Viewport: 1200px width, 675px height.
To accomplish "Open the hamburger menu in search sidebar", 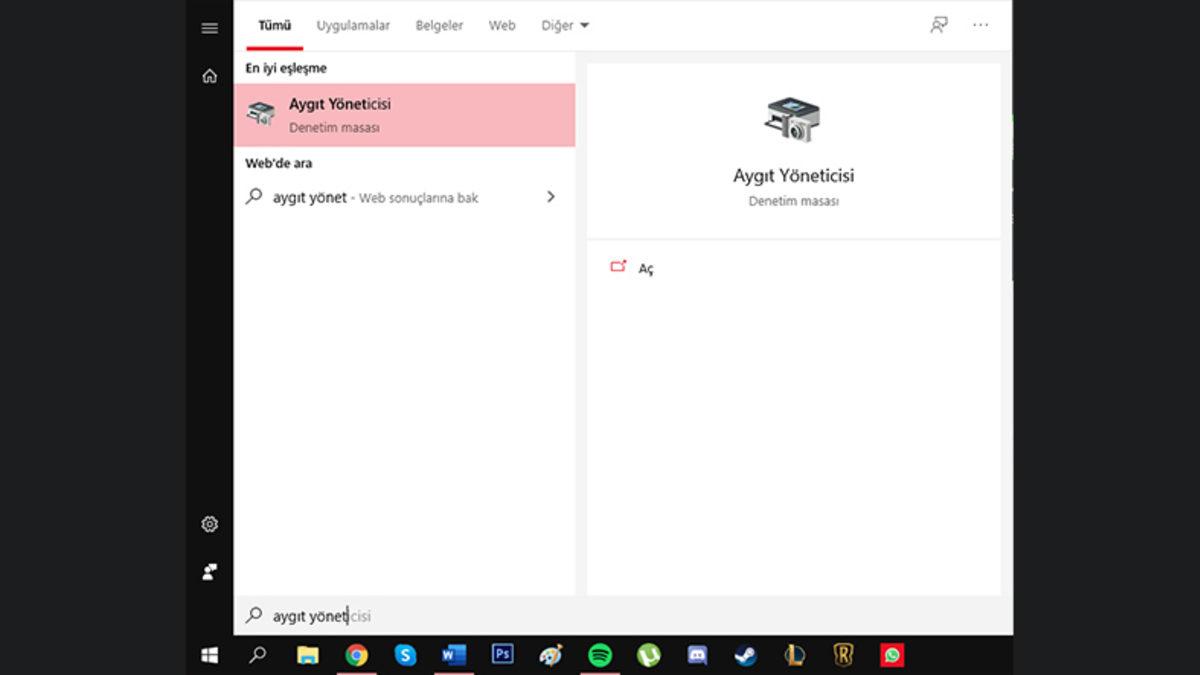I will point(209,28).
